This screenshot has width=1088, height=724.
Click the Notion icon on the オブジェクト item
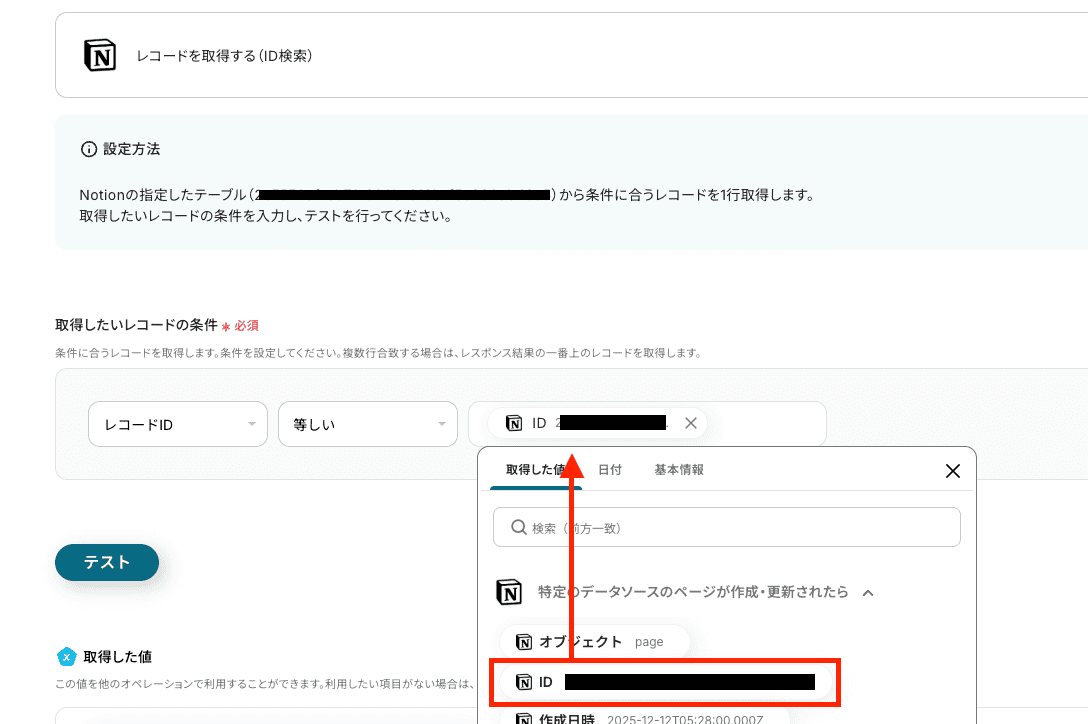point(524,642)
